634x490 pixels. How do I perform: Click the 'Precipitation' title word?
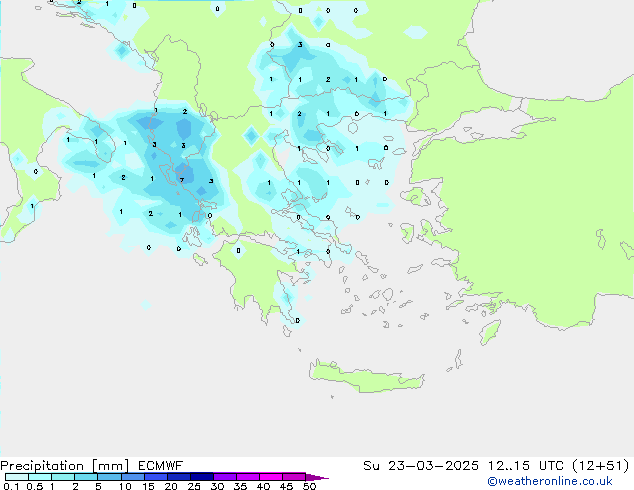pyautogui.click(x=42, y=466)
